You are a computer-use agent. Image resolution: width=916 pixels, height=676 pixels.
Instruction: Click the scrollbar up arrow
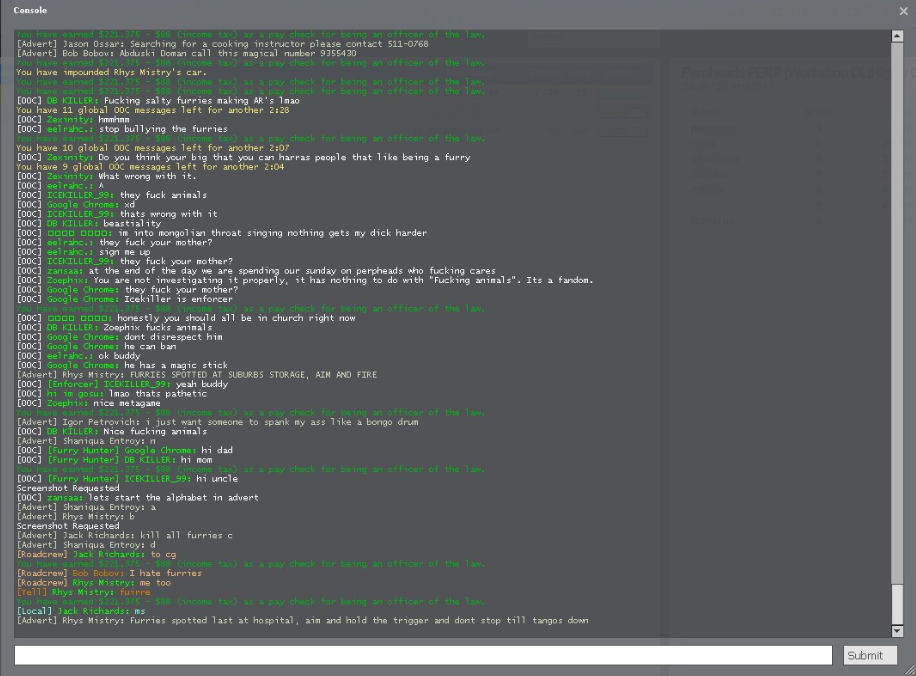(897, 36)
